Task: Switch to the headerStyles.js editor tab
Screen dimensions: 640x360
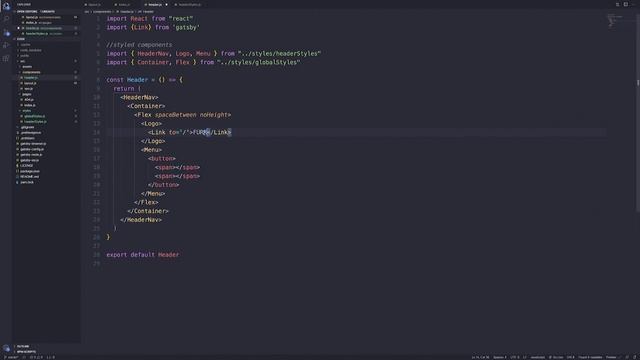Action: [189, 4]
